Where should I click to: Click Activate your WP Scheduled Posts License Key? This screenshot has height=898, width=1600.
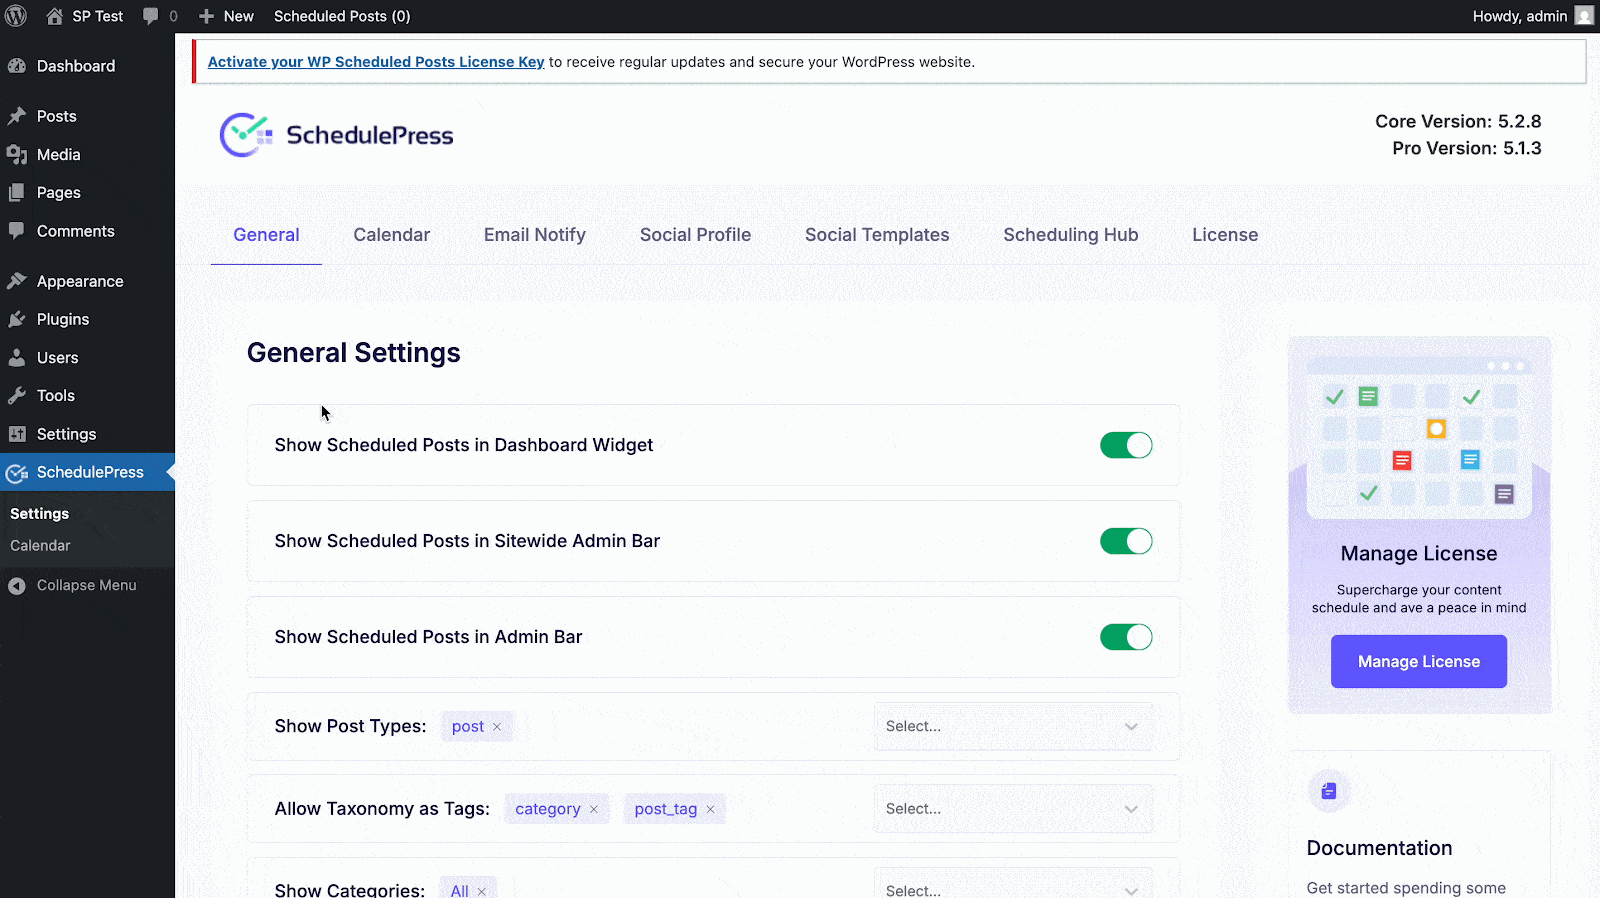click(376, 62)
